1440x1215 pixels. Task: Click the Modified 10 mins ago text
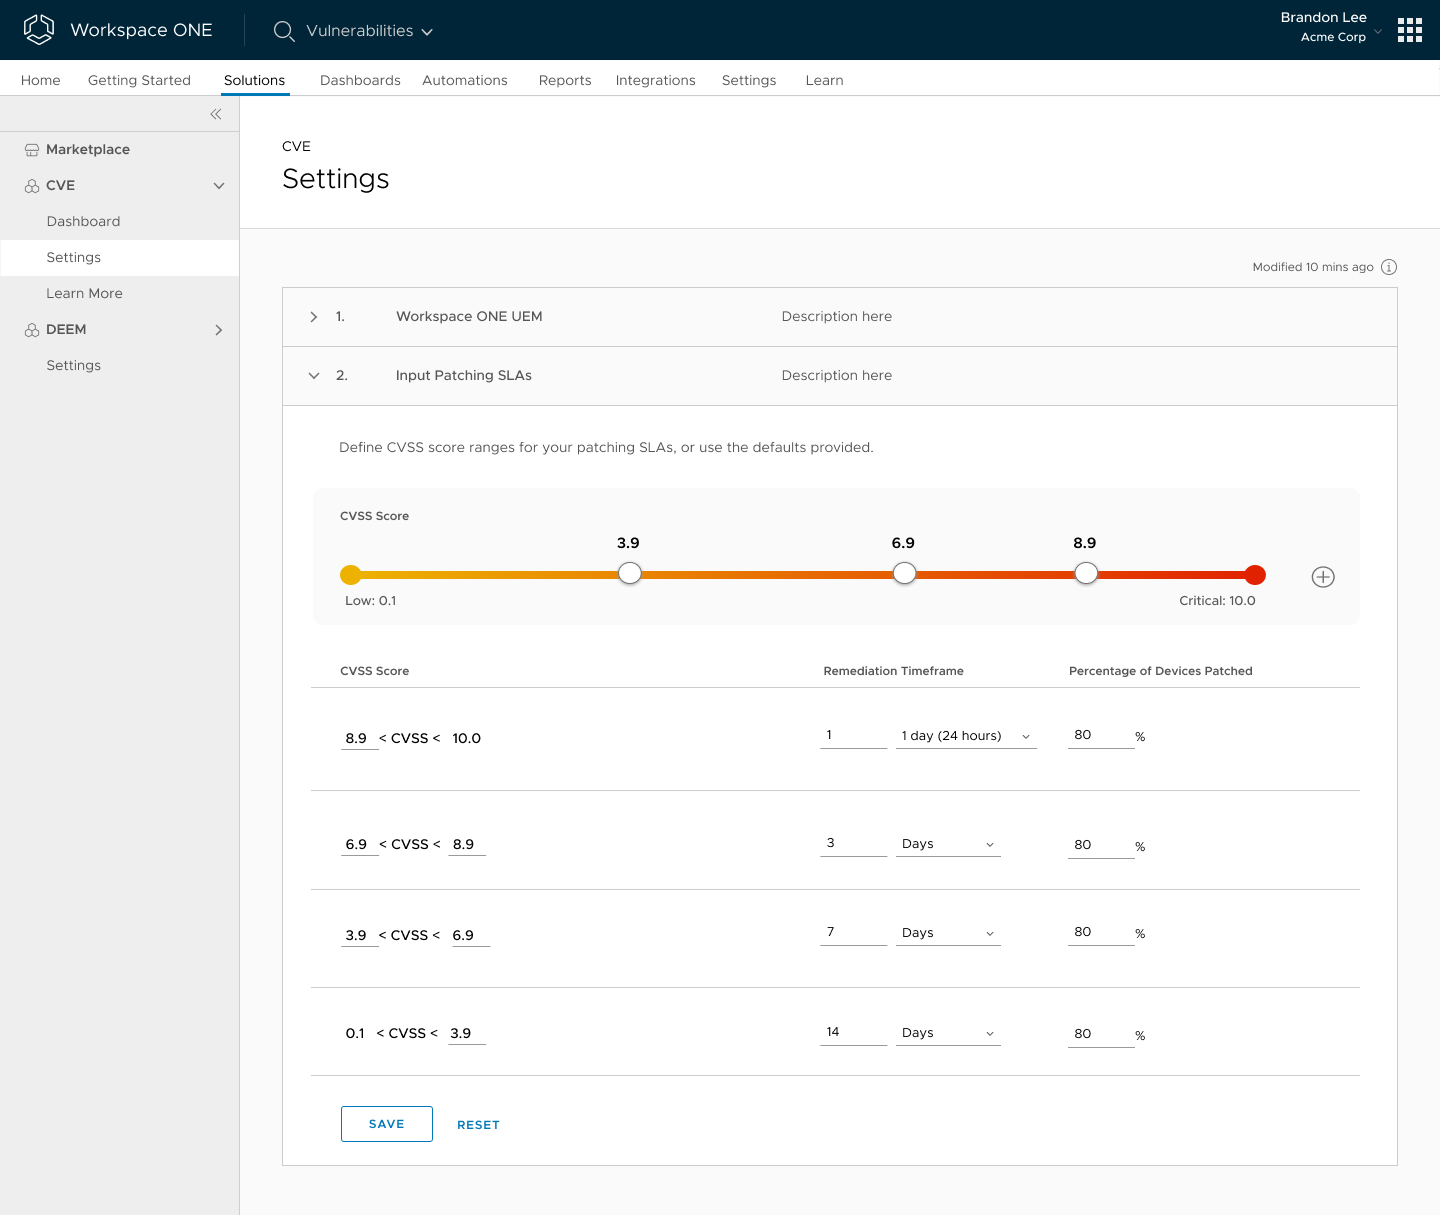[1313, 267]
